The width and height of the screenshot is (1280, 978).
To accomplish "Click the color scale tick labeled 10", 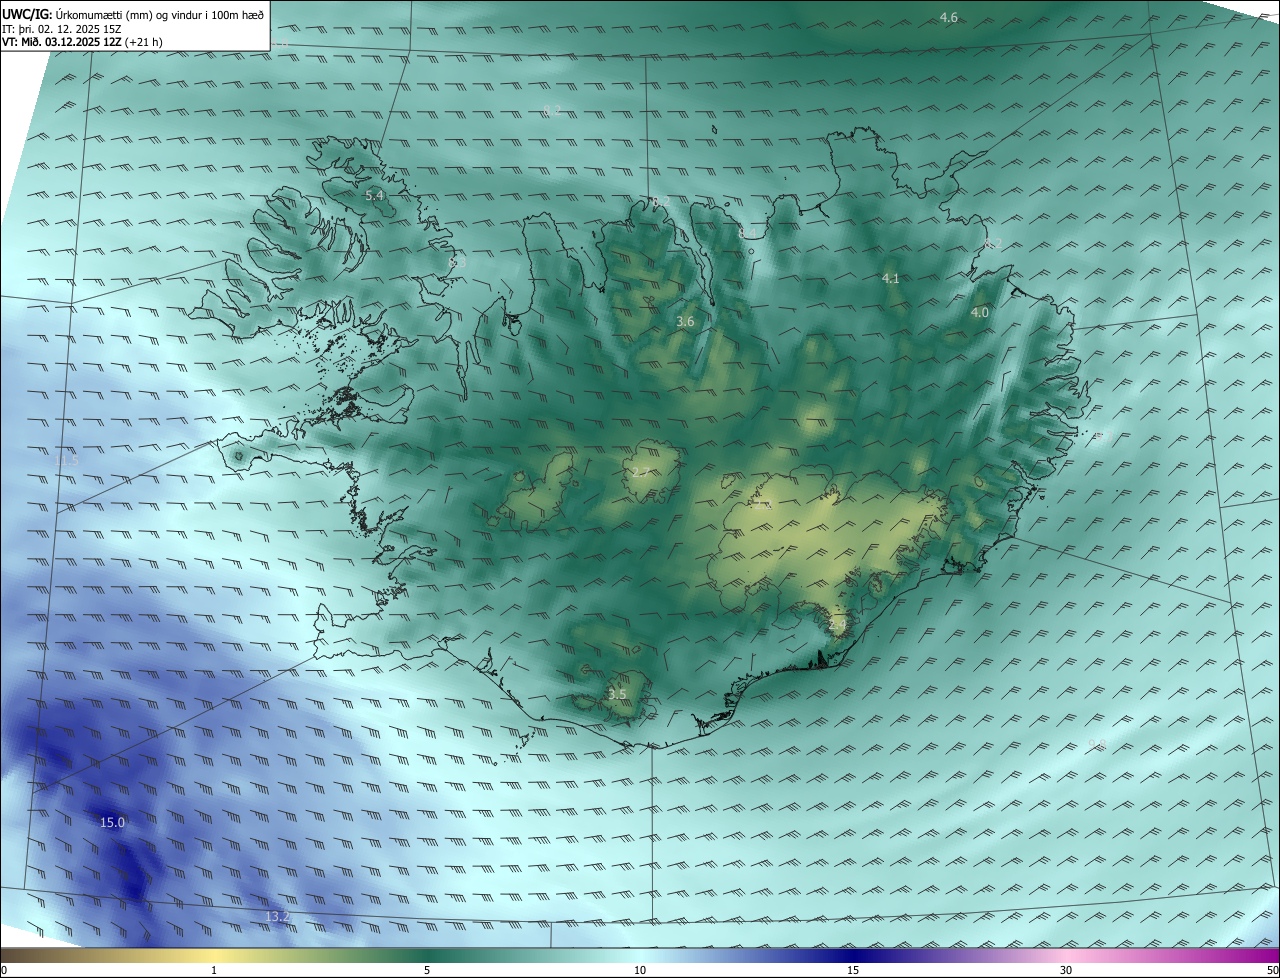I will [640, 970].
